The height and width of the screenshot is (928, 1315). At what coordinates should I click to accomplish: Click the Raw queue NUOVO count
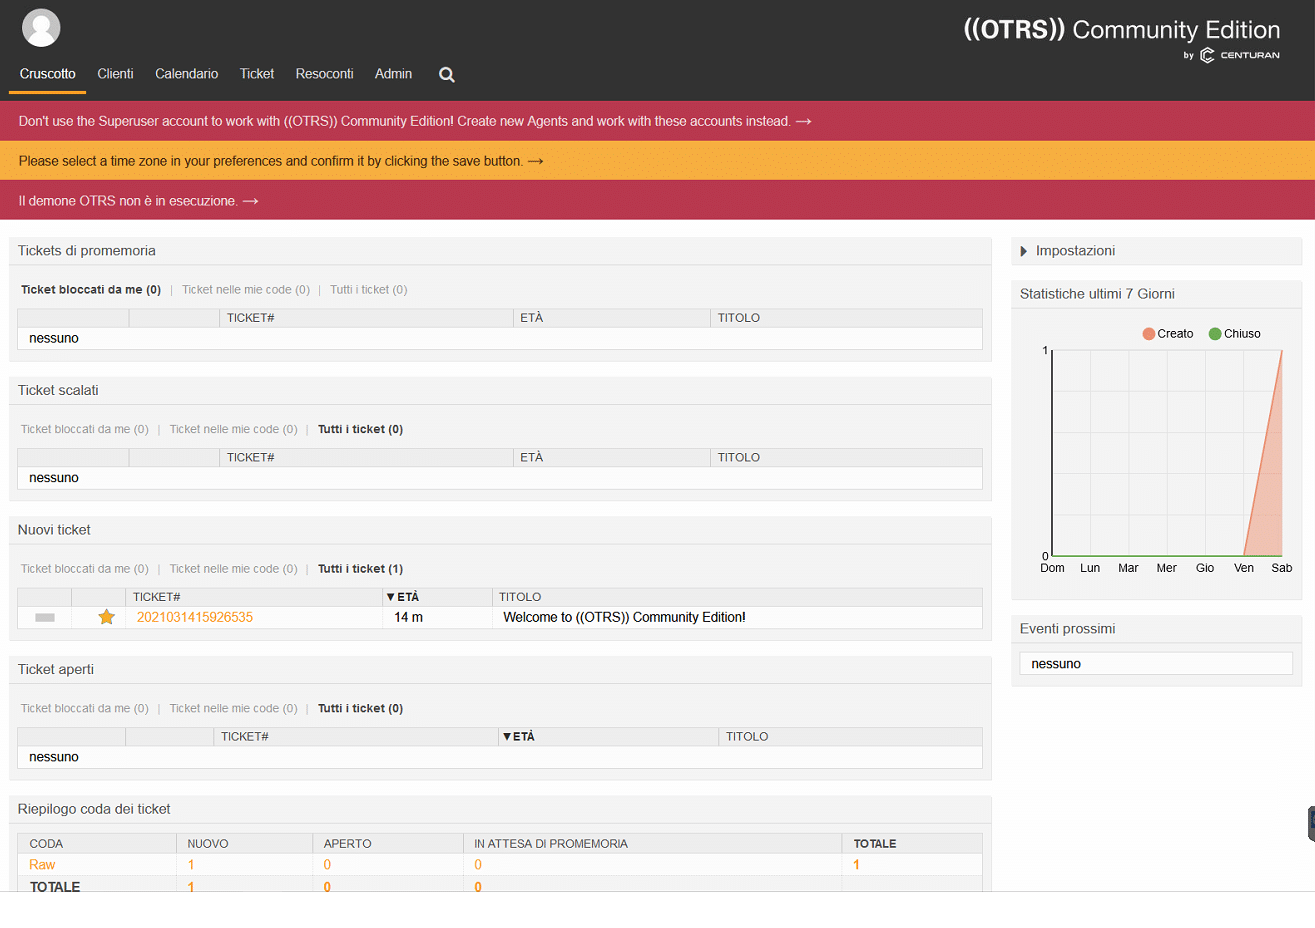(x=191, y=865)
